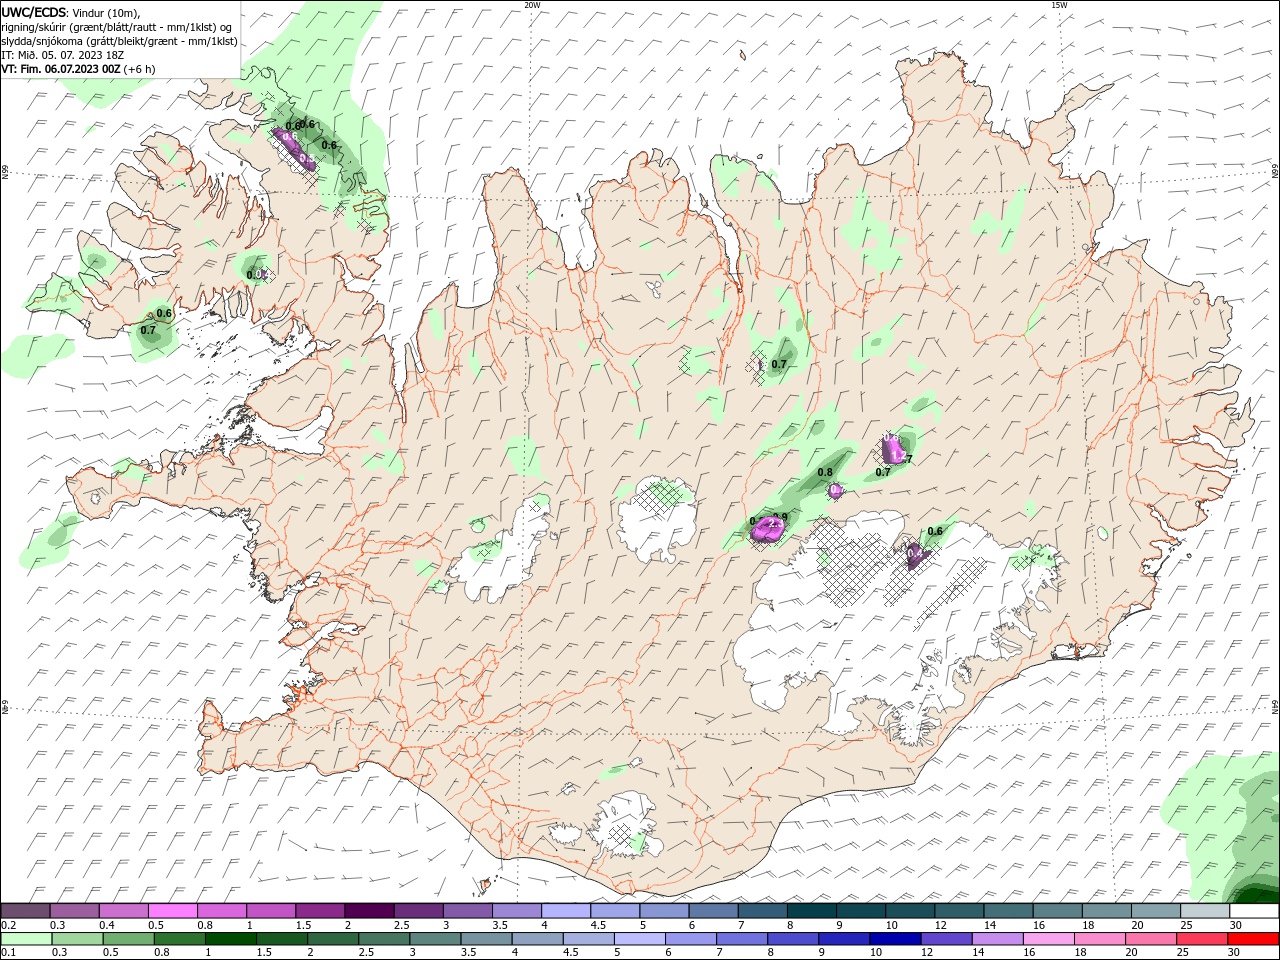Pick the darkest green 1 mm rain swatch
1280x960 pixels.
pyautogui.click(x=230, y=939)
